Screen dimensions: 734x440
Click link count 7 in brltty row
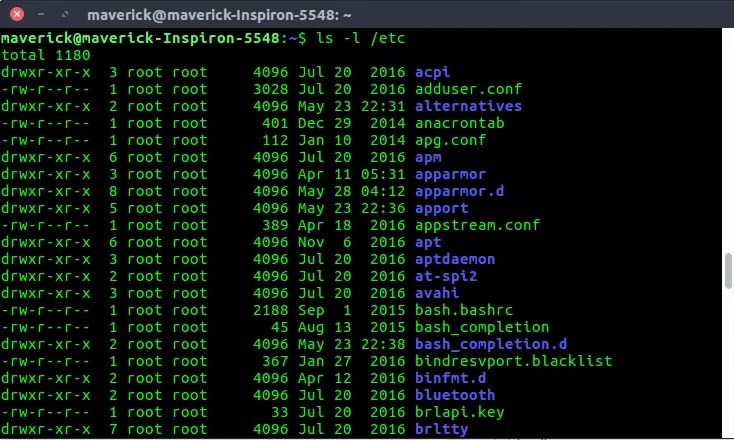(113, 429)
